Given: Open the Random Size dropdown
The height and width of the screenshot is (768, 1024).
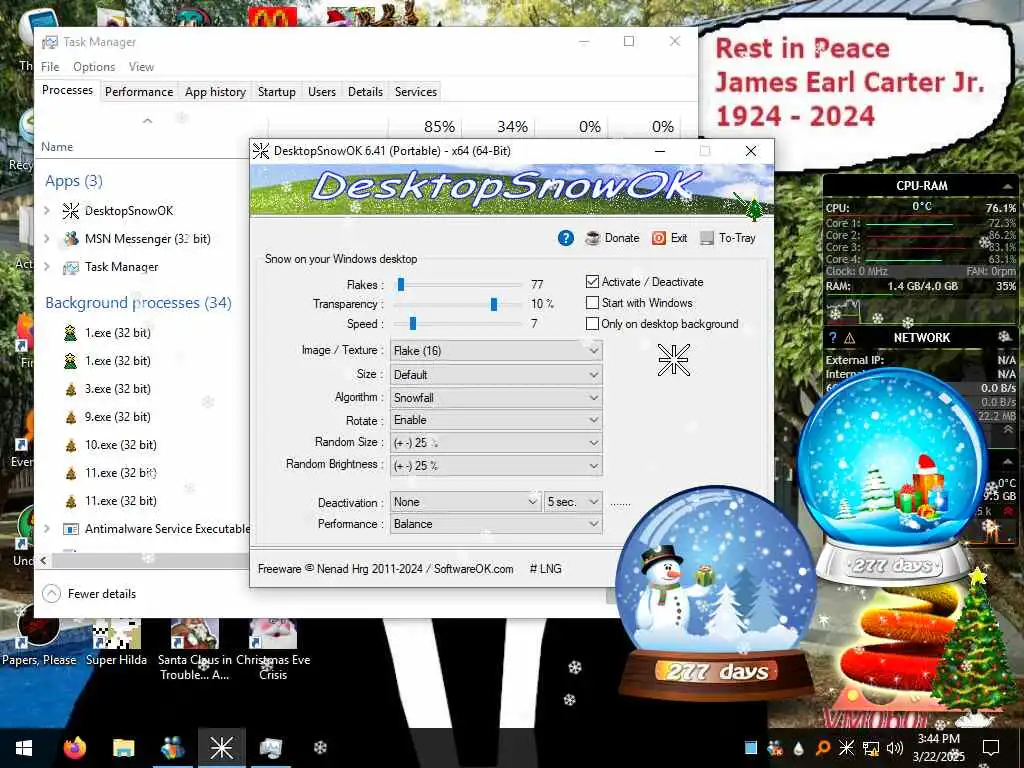Looking at the screenshot, I should (x=496, y=443).
